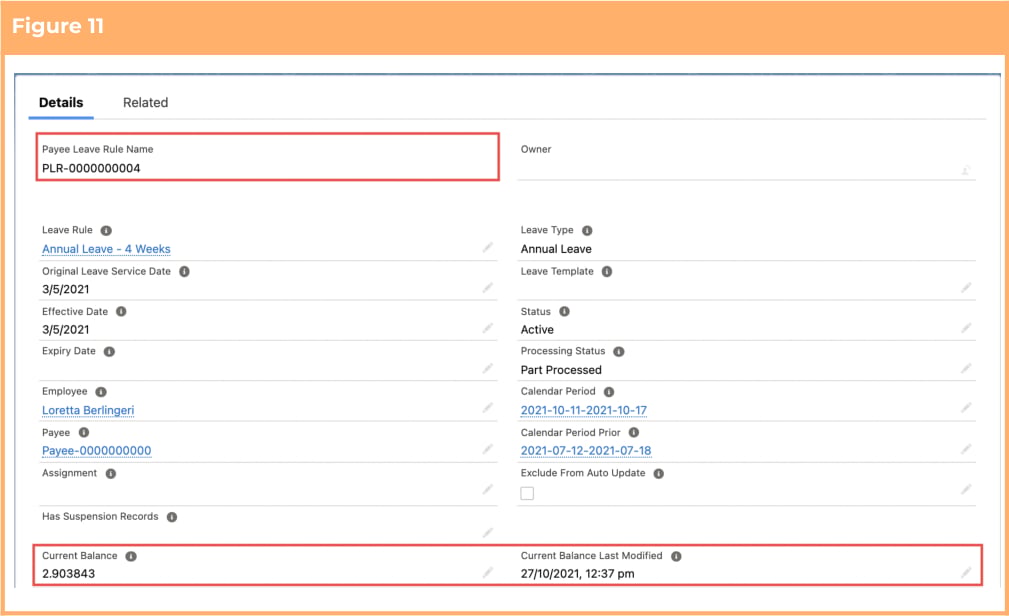Viewport: 1009px width, 616px height.
Task: Show info tooltip for Leave Type
Action: point(587,230)
